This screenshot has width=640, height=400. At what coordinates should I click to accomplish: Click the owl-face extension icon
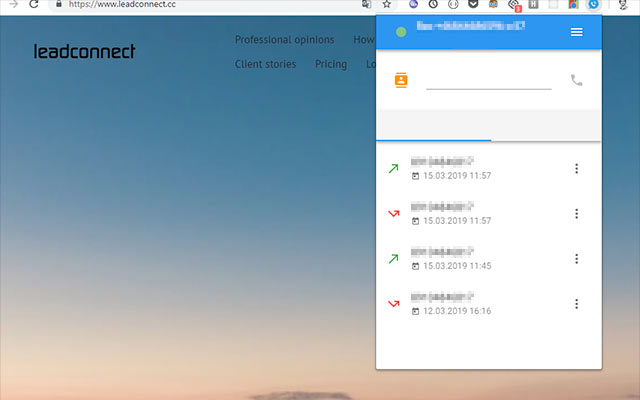(x=493, y=4)
